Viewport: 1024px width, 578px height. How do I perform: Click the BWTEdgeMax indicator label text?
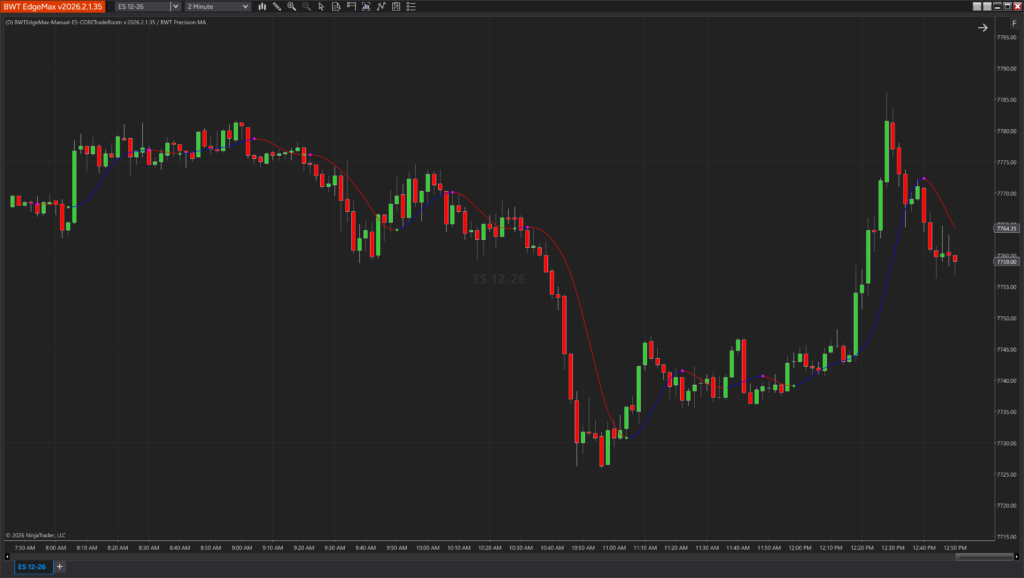coord(106,22)
